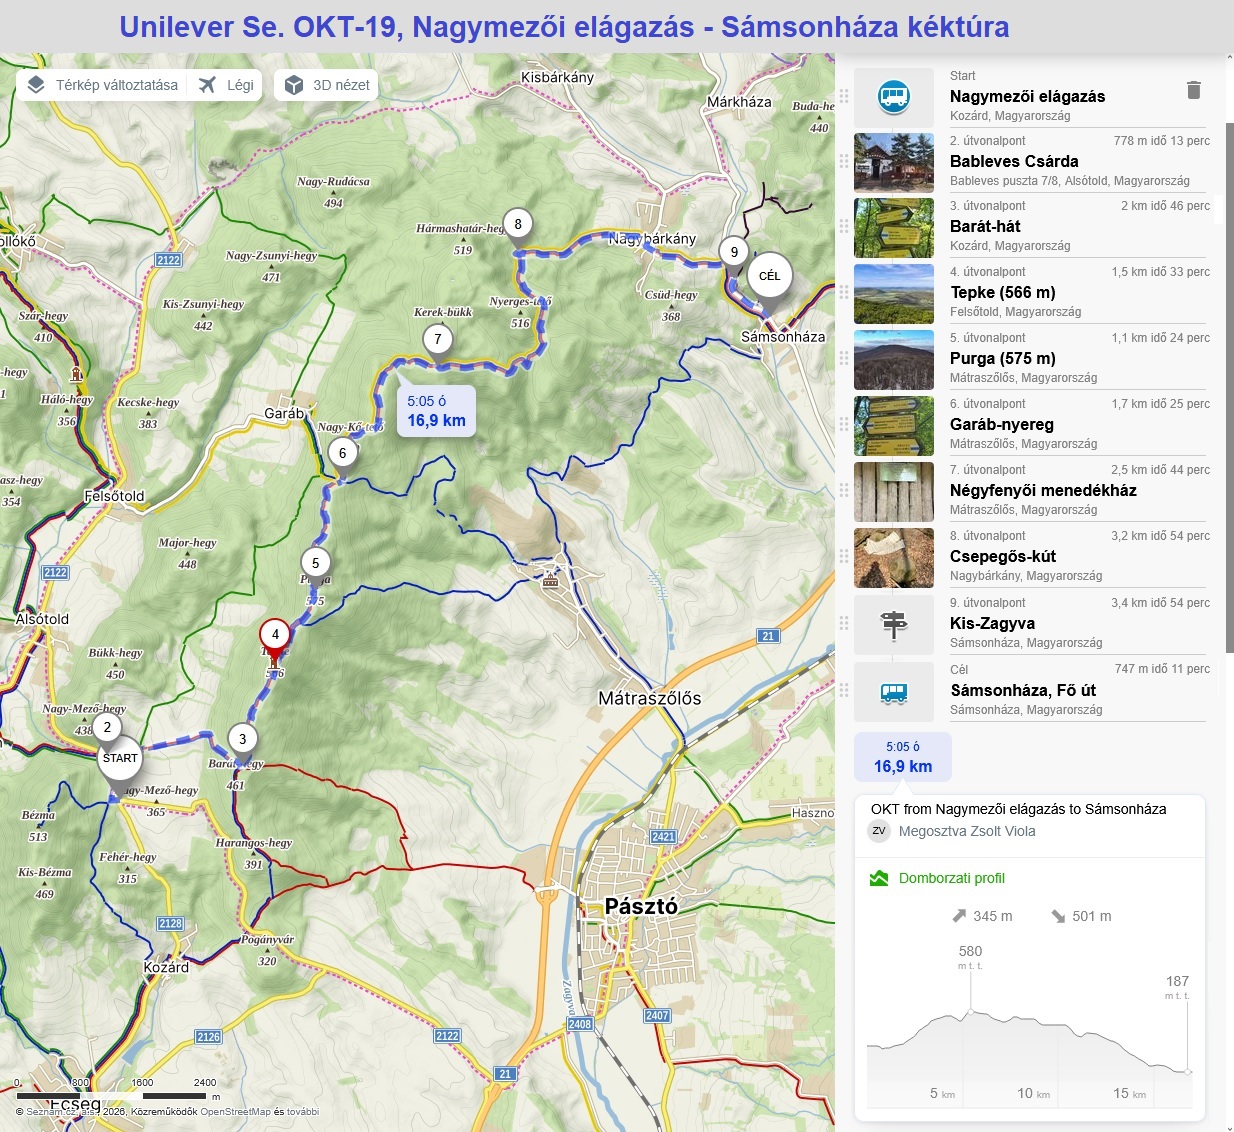The height and width of the screenshot is (1132, 1234).
Task: Click the CÉL marker on the map
Action: 769,276
